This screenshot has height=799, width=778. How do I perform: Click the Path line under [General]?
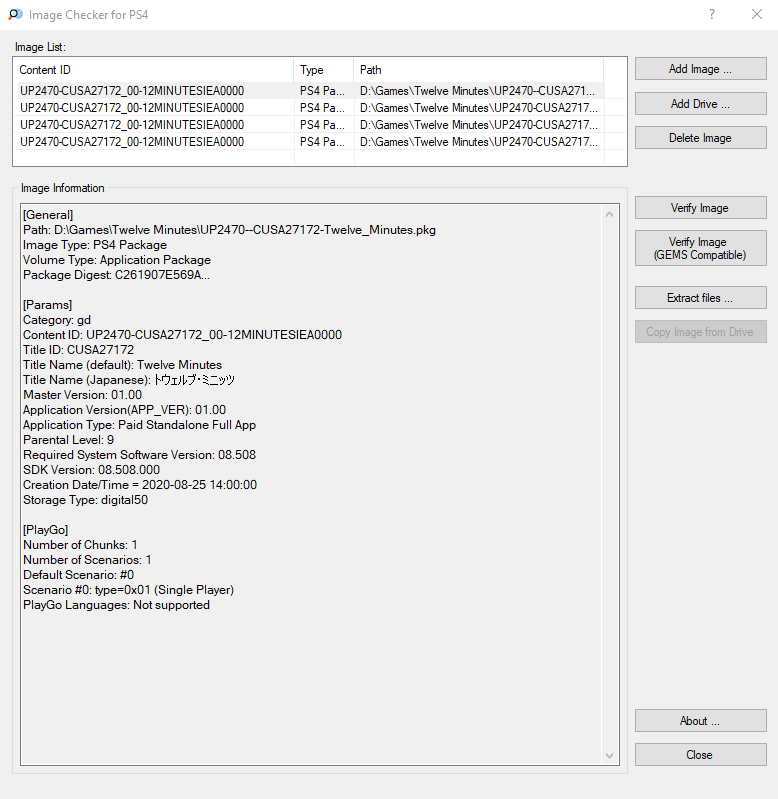[229, 230]
